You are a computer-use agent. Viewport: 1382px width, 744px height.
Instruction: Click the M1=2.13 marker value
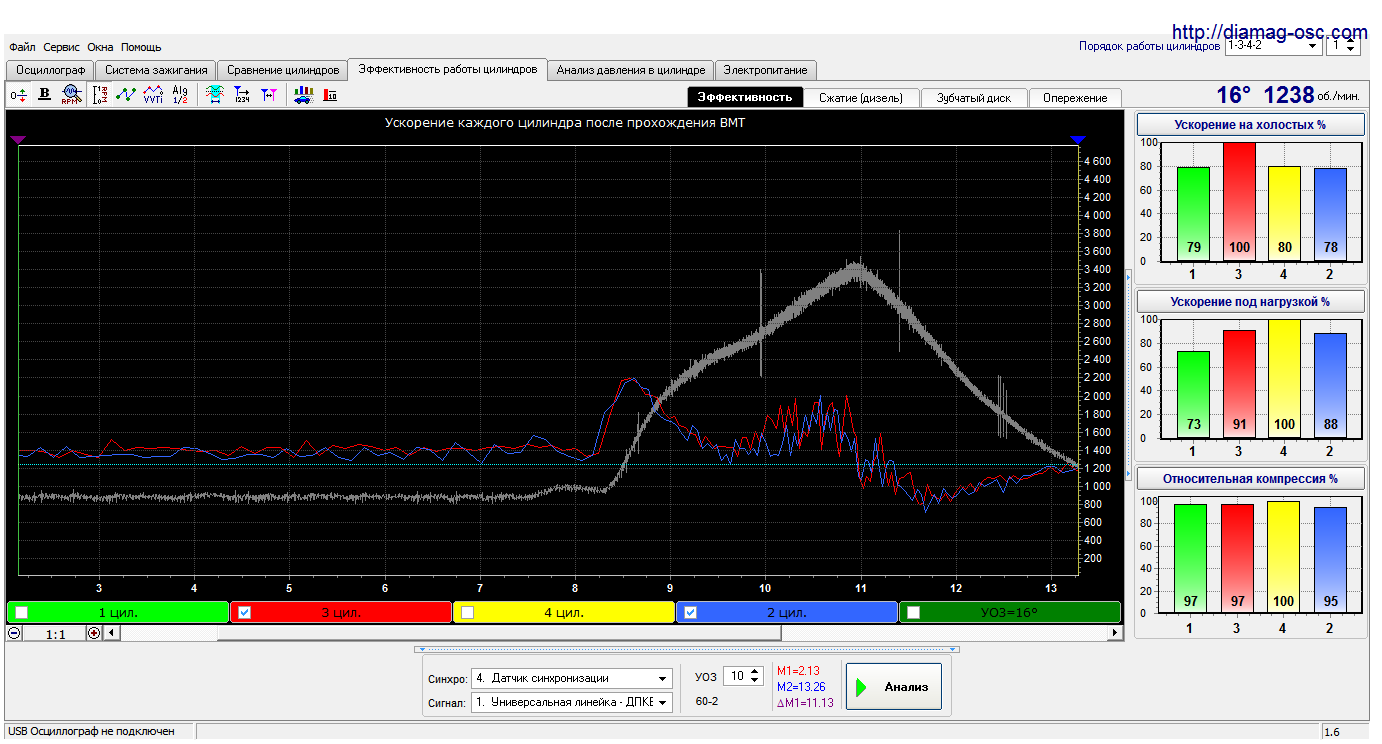798,671
